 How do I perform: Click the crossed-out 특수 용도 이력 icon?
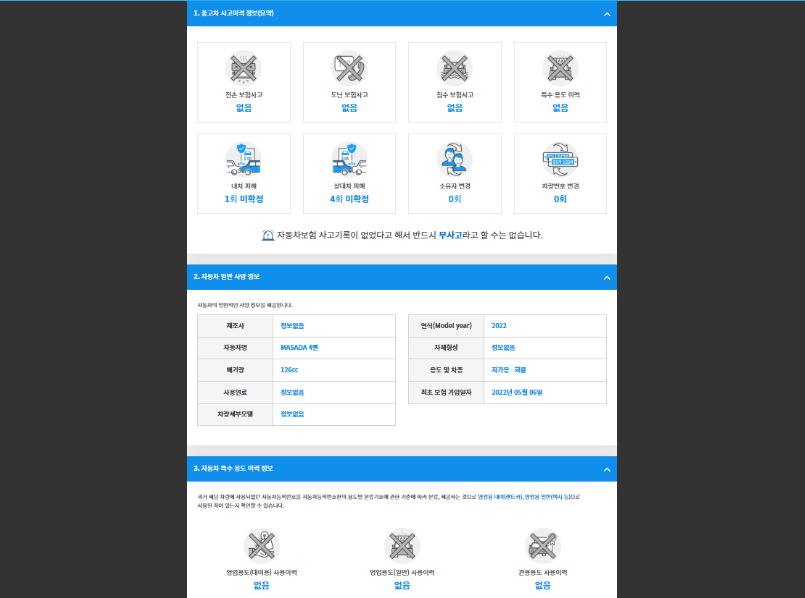click(560, 68)
